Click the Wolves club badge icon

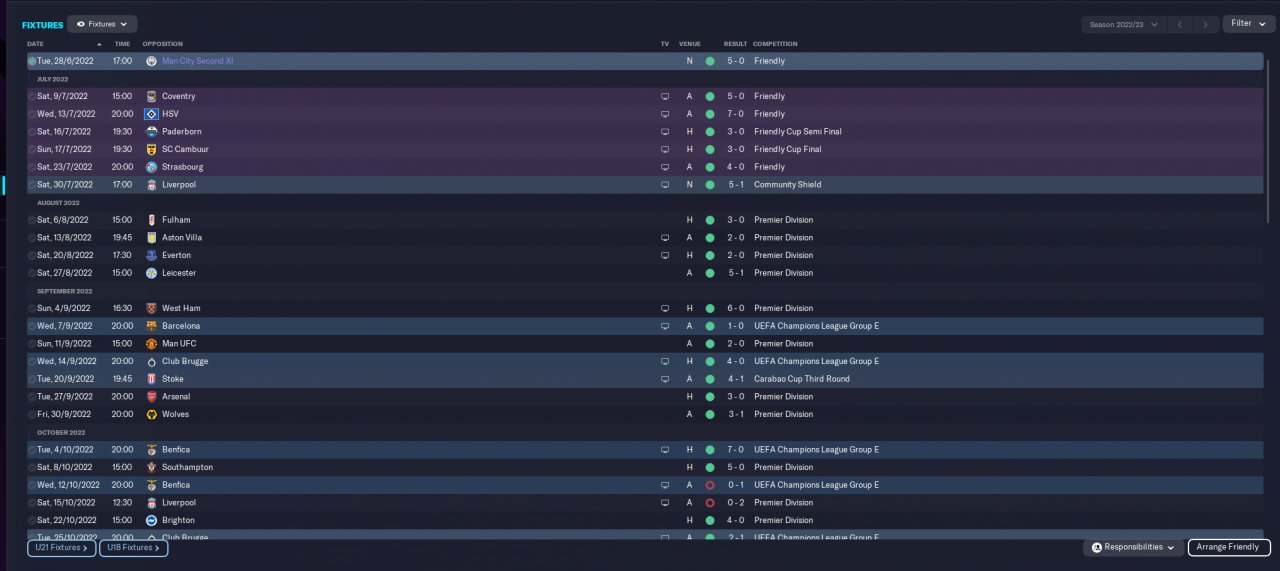(x=151, y=414)
